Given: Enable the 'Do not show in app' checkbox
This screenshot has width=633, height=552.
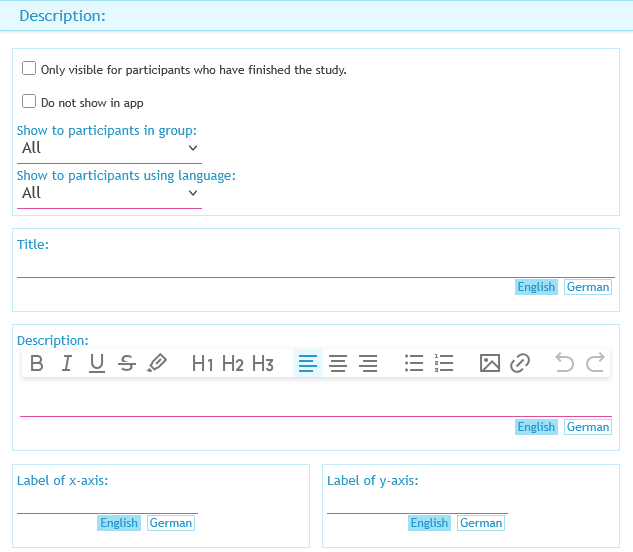Looking at the screenshot, I should [x=29, y=102].
